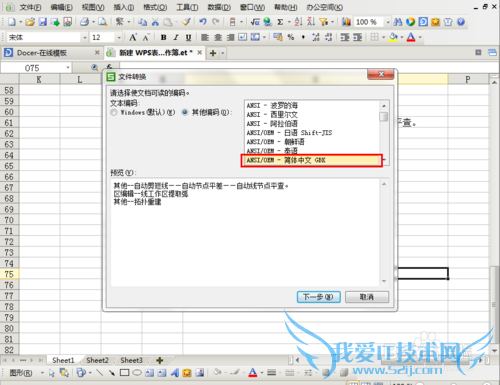Click the decrease font size icon

click(x=146, y=37)
